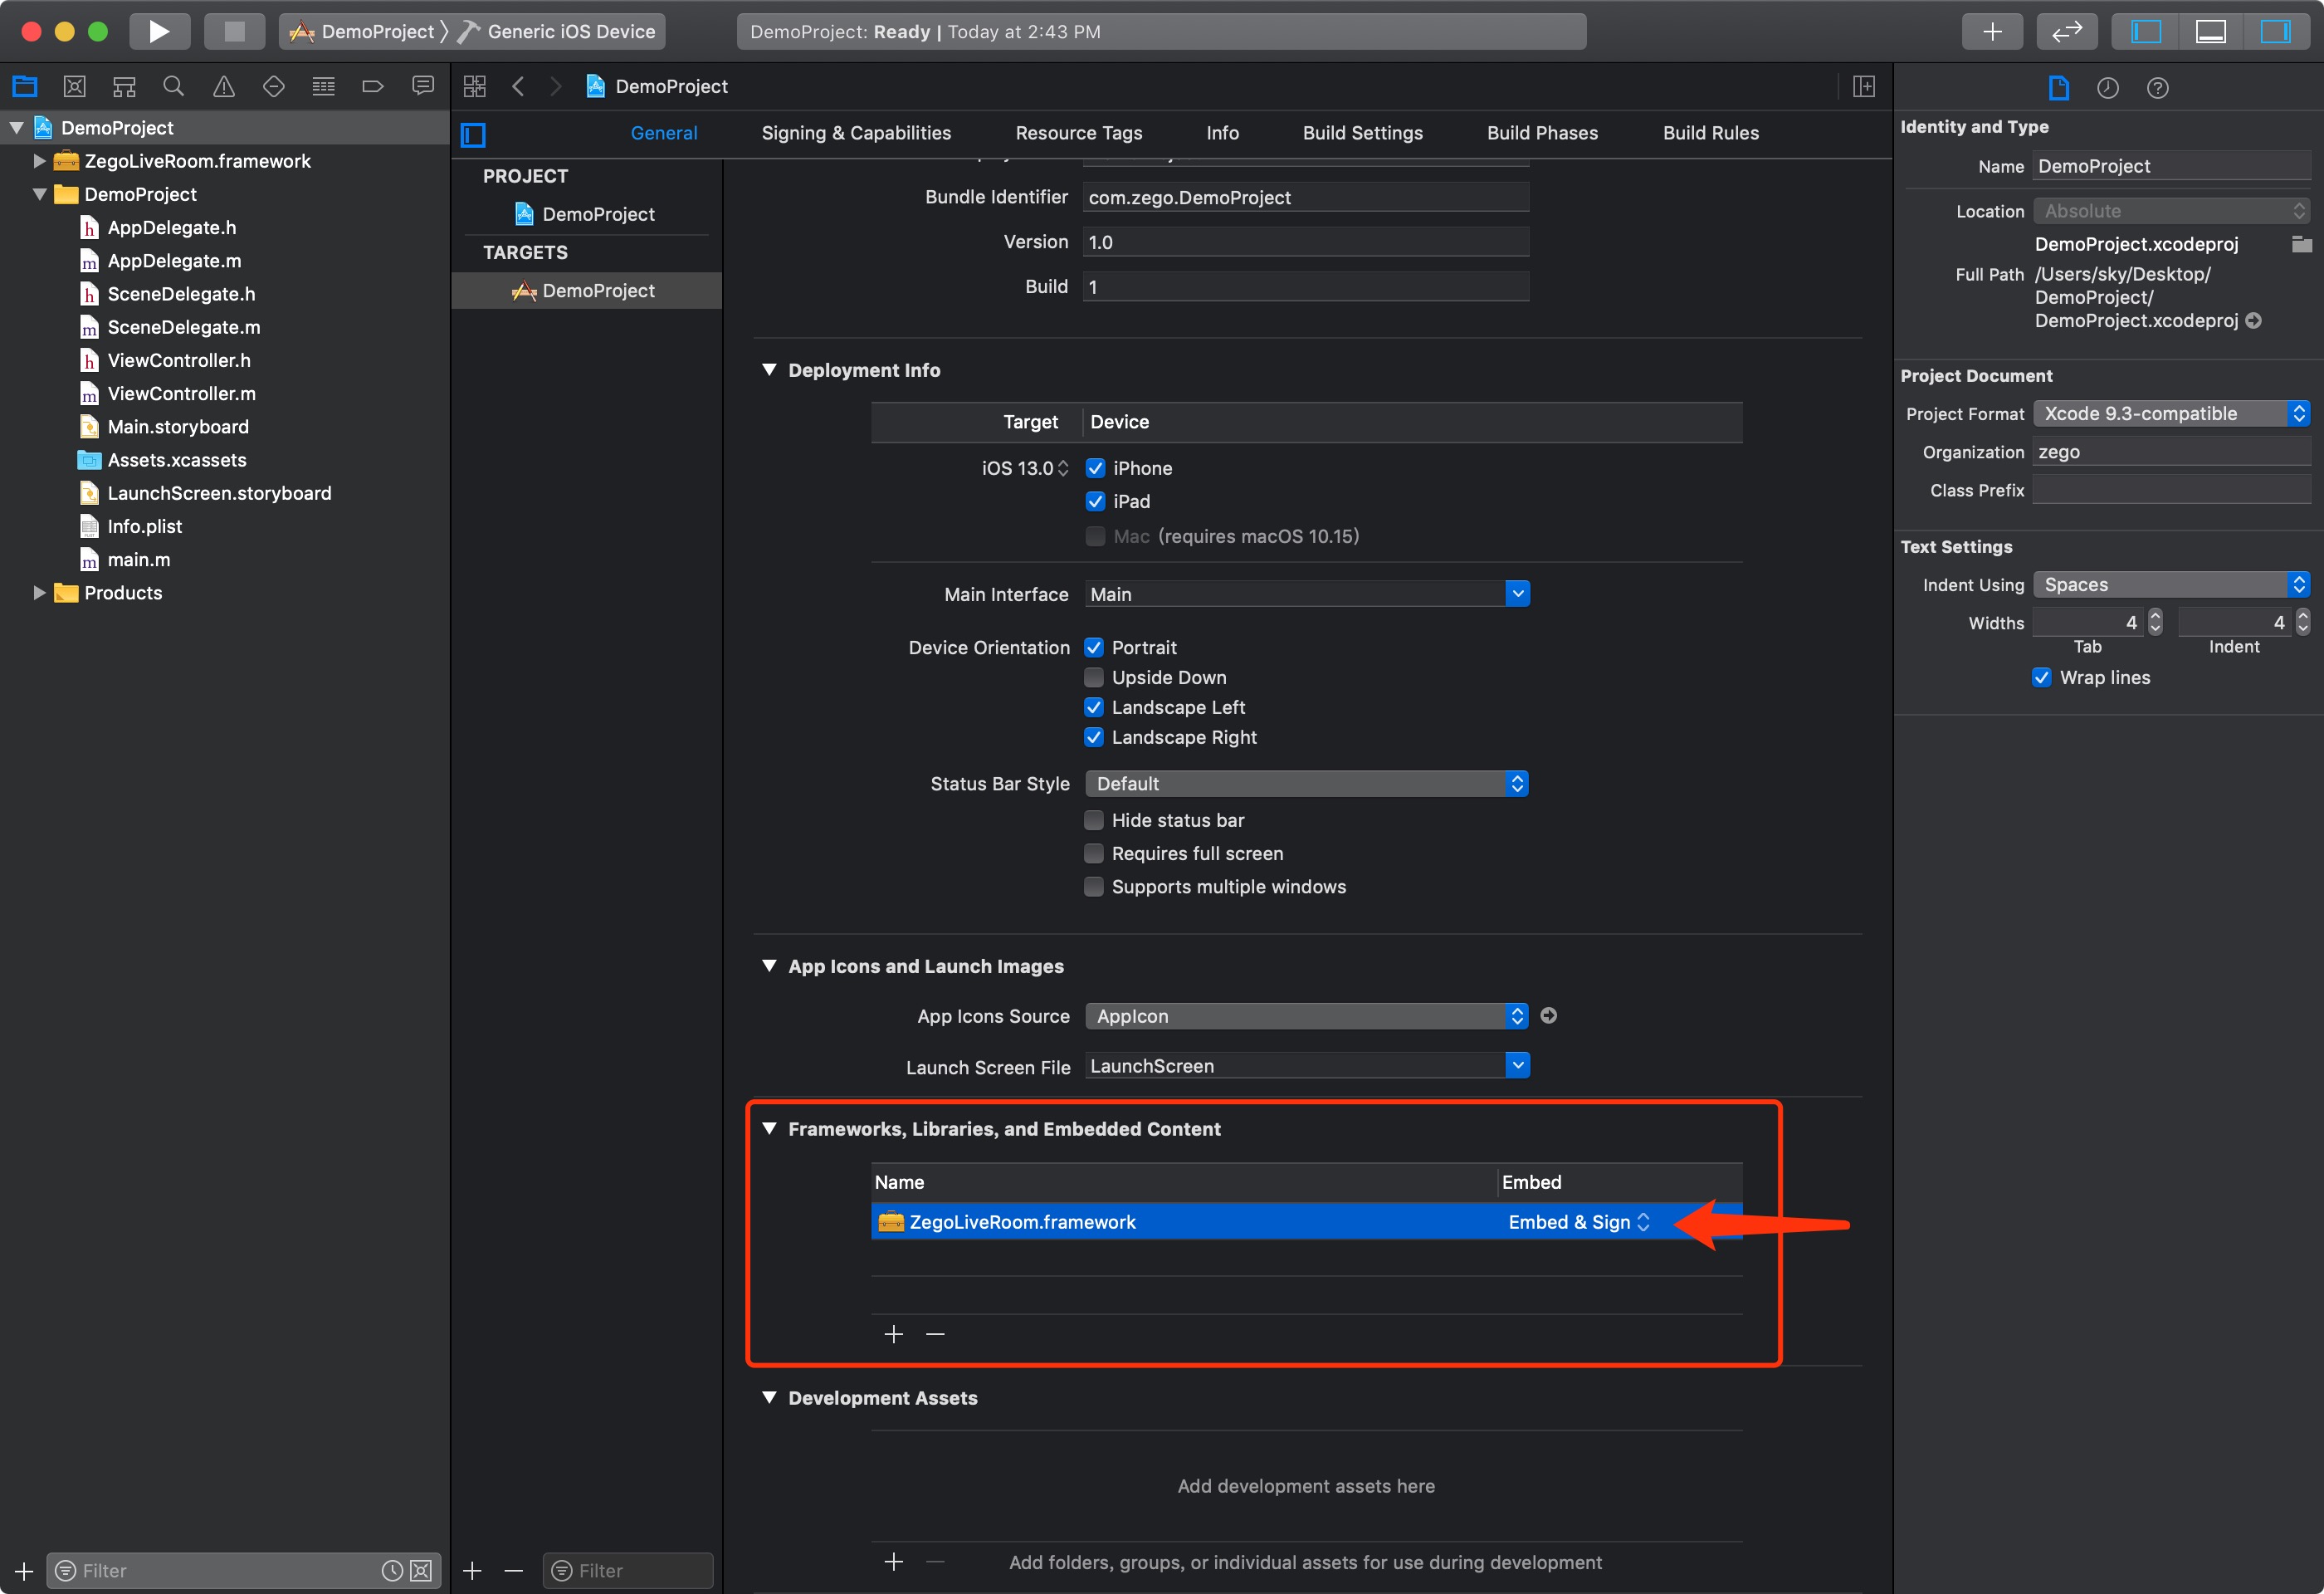
Task: Hide the Inspectors panel
Action: click(2275, 31)
